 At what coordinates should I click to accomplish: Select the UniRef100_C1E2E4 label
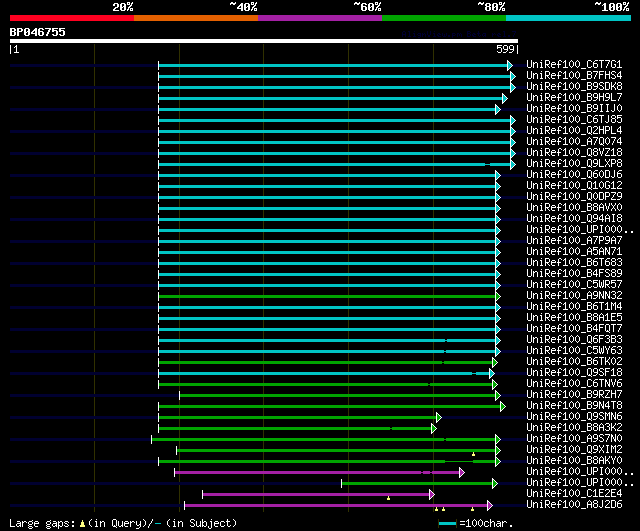pyautogui.click(x=574, y=494)
